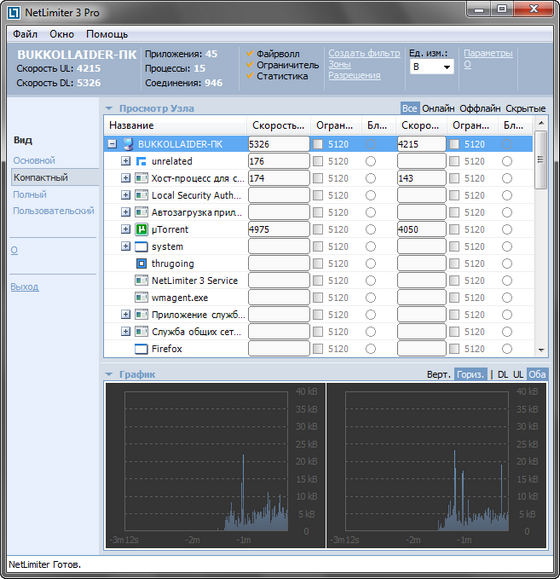Click the Выход link in sidebar
560x579 pixels.
(24, 287)
